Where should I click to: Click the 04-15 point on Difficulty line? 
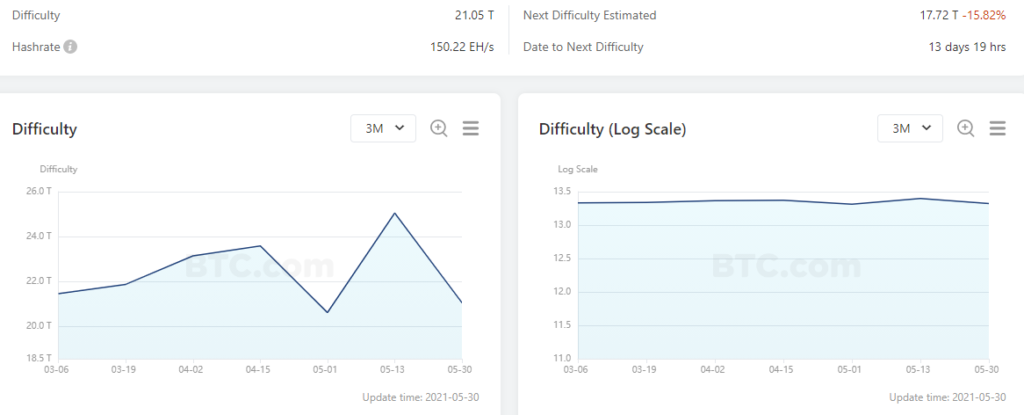[260, 246]
